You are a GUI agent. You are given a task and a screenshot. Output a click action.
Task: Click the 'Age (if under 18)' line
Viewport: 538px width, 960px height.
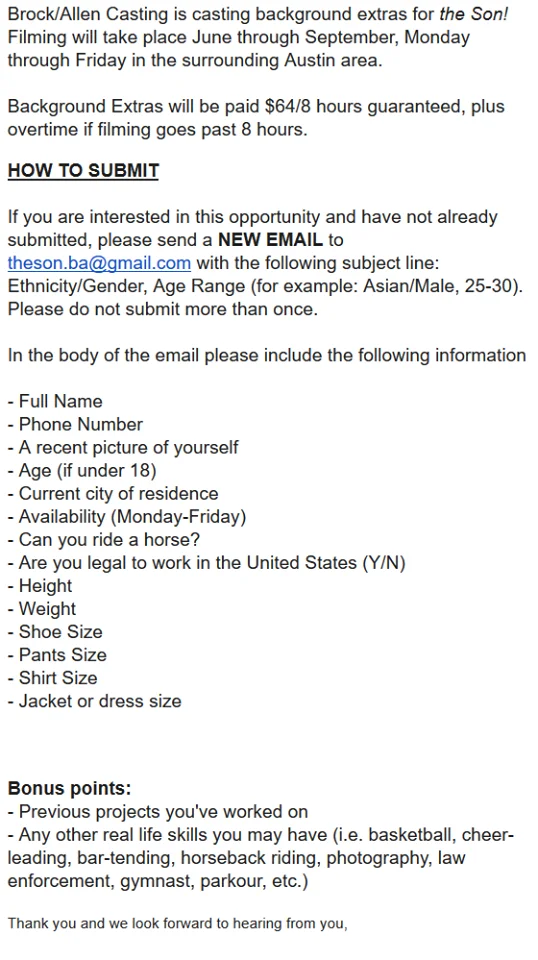coord(82,471)
